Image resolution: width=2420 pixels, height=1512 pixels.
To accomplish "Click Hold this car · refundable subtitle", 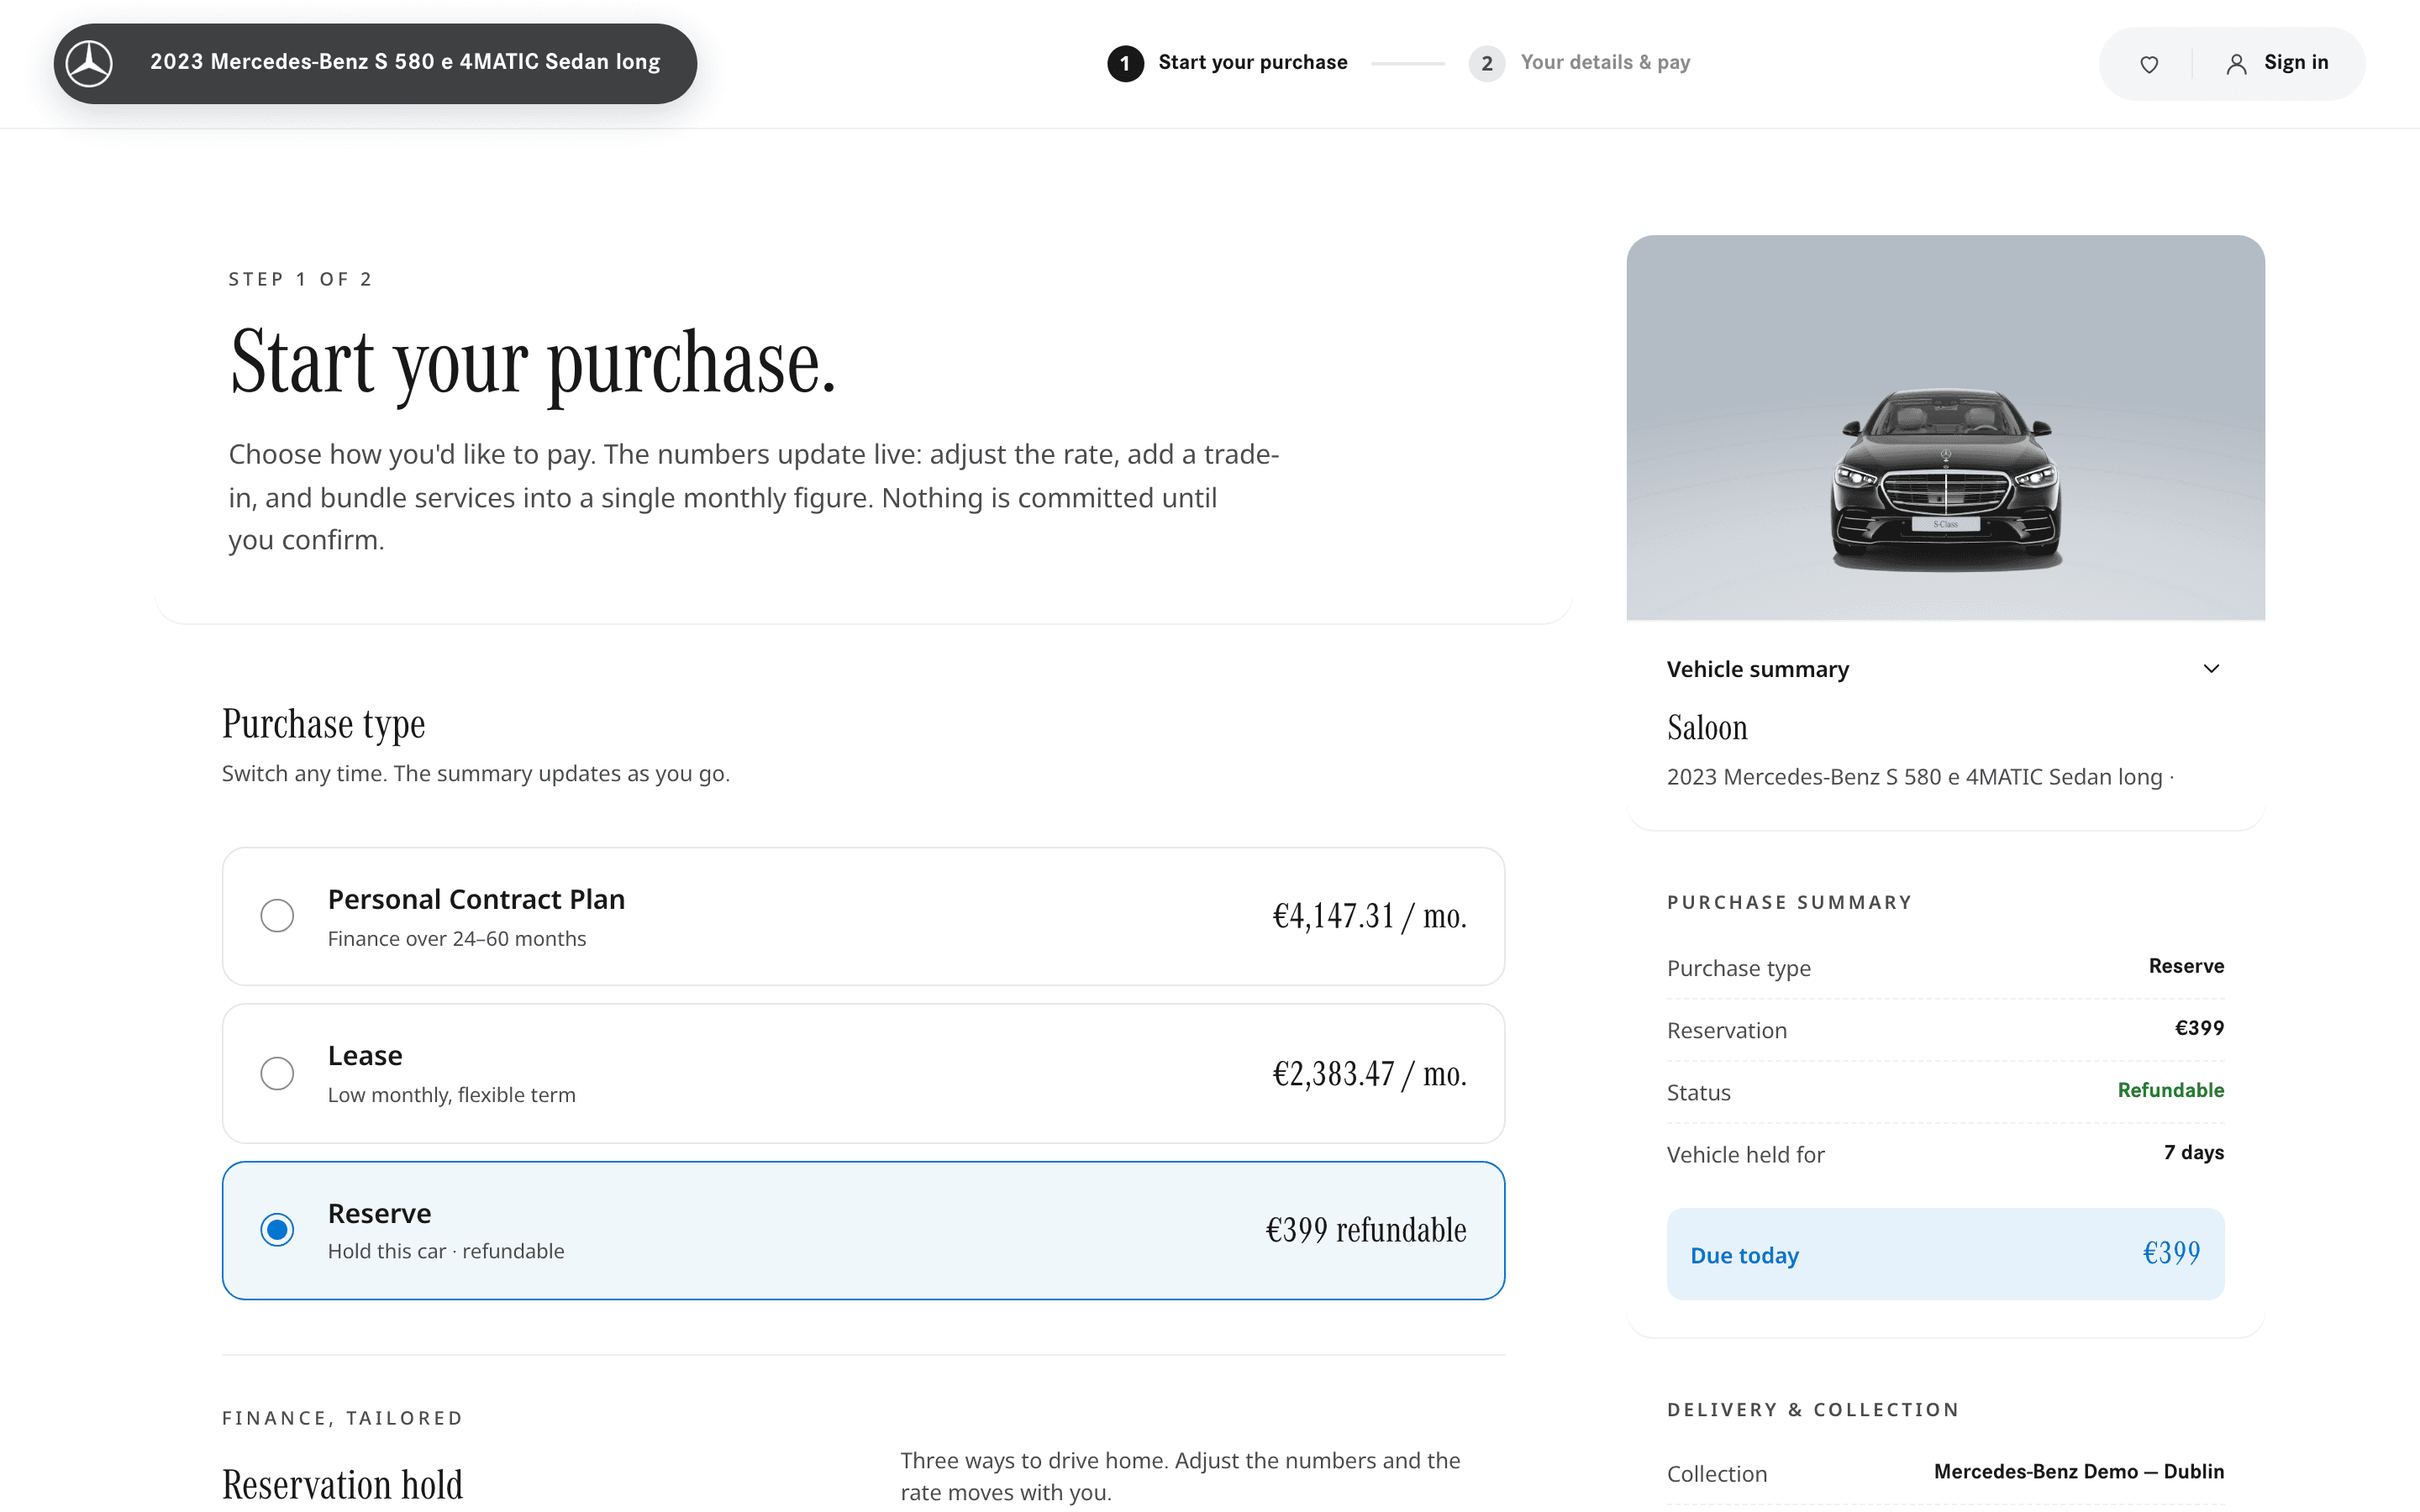I will tap(446, 1251).
